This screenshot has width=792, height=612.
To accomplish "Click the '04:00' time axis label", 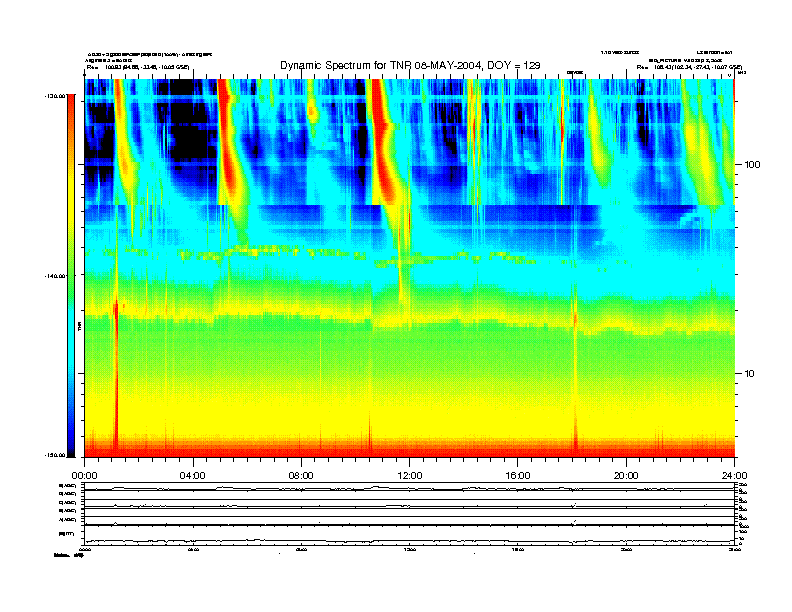I will tap(193, 476).
